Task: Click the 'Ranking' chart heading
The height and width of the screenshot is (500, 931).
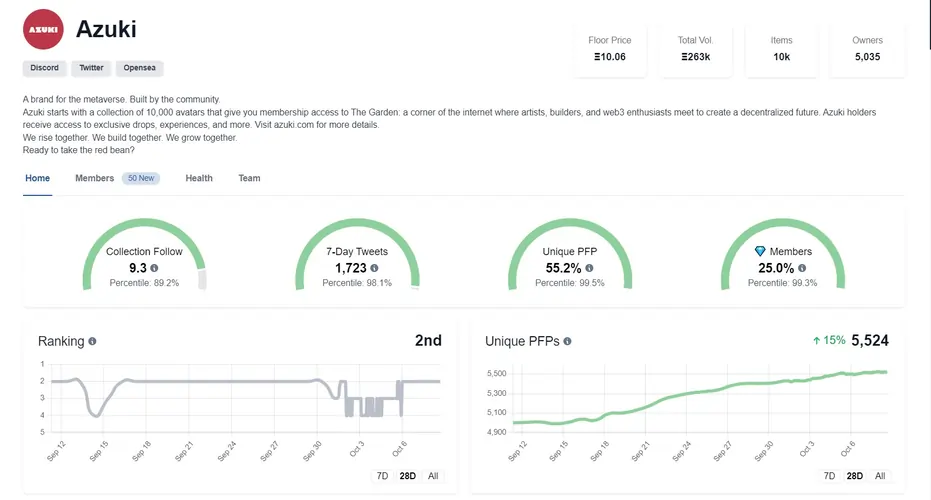Action: (x=61, y=341)
